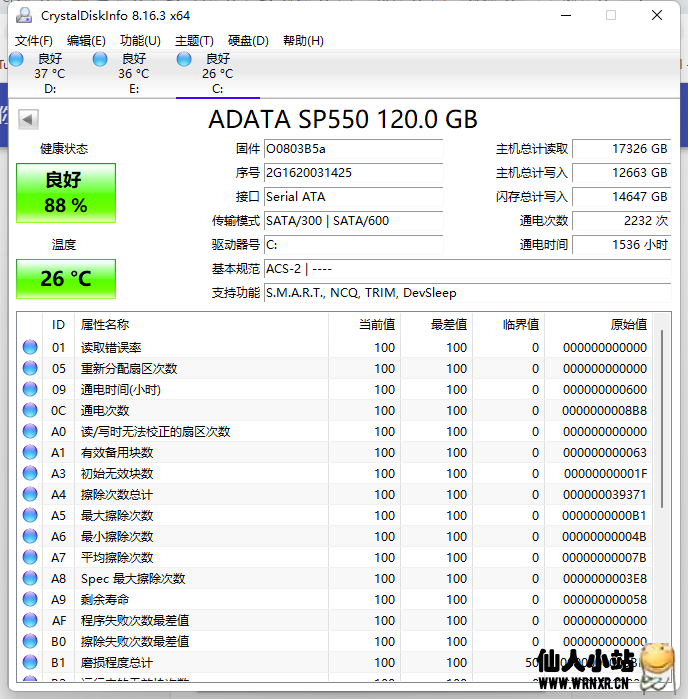Image resolution: width=688 pixels, height=699 pixels.
Task: Click status orb for attribute B1 磨损程度总计
Action: click(30, 662)
